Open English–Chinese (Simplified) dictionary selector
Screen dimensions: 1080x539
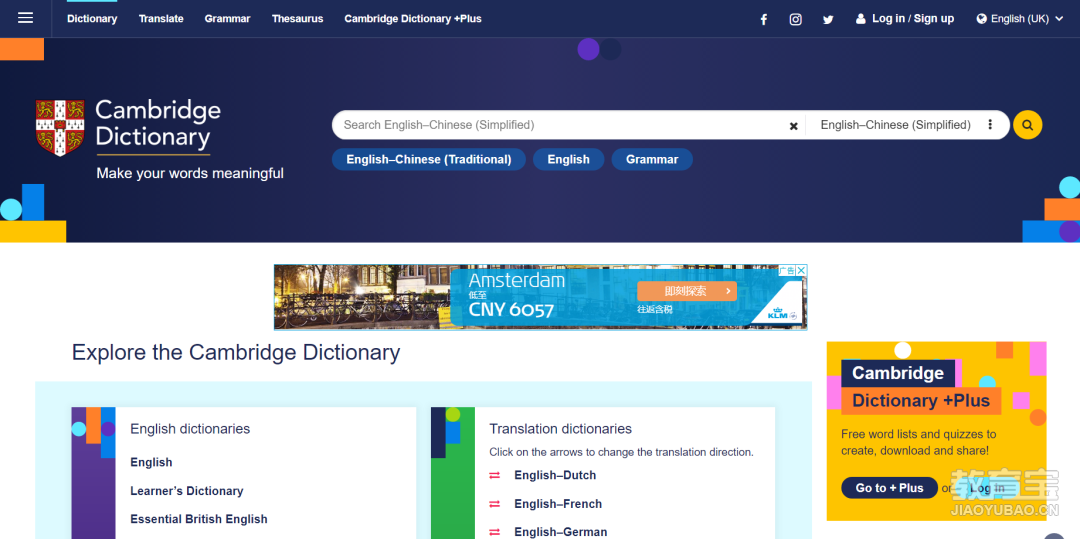[895, 125]
